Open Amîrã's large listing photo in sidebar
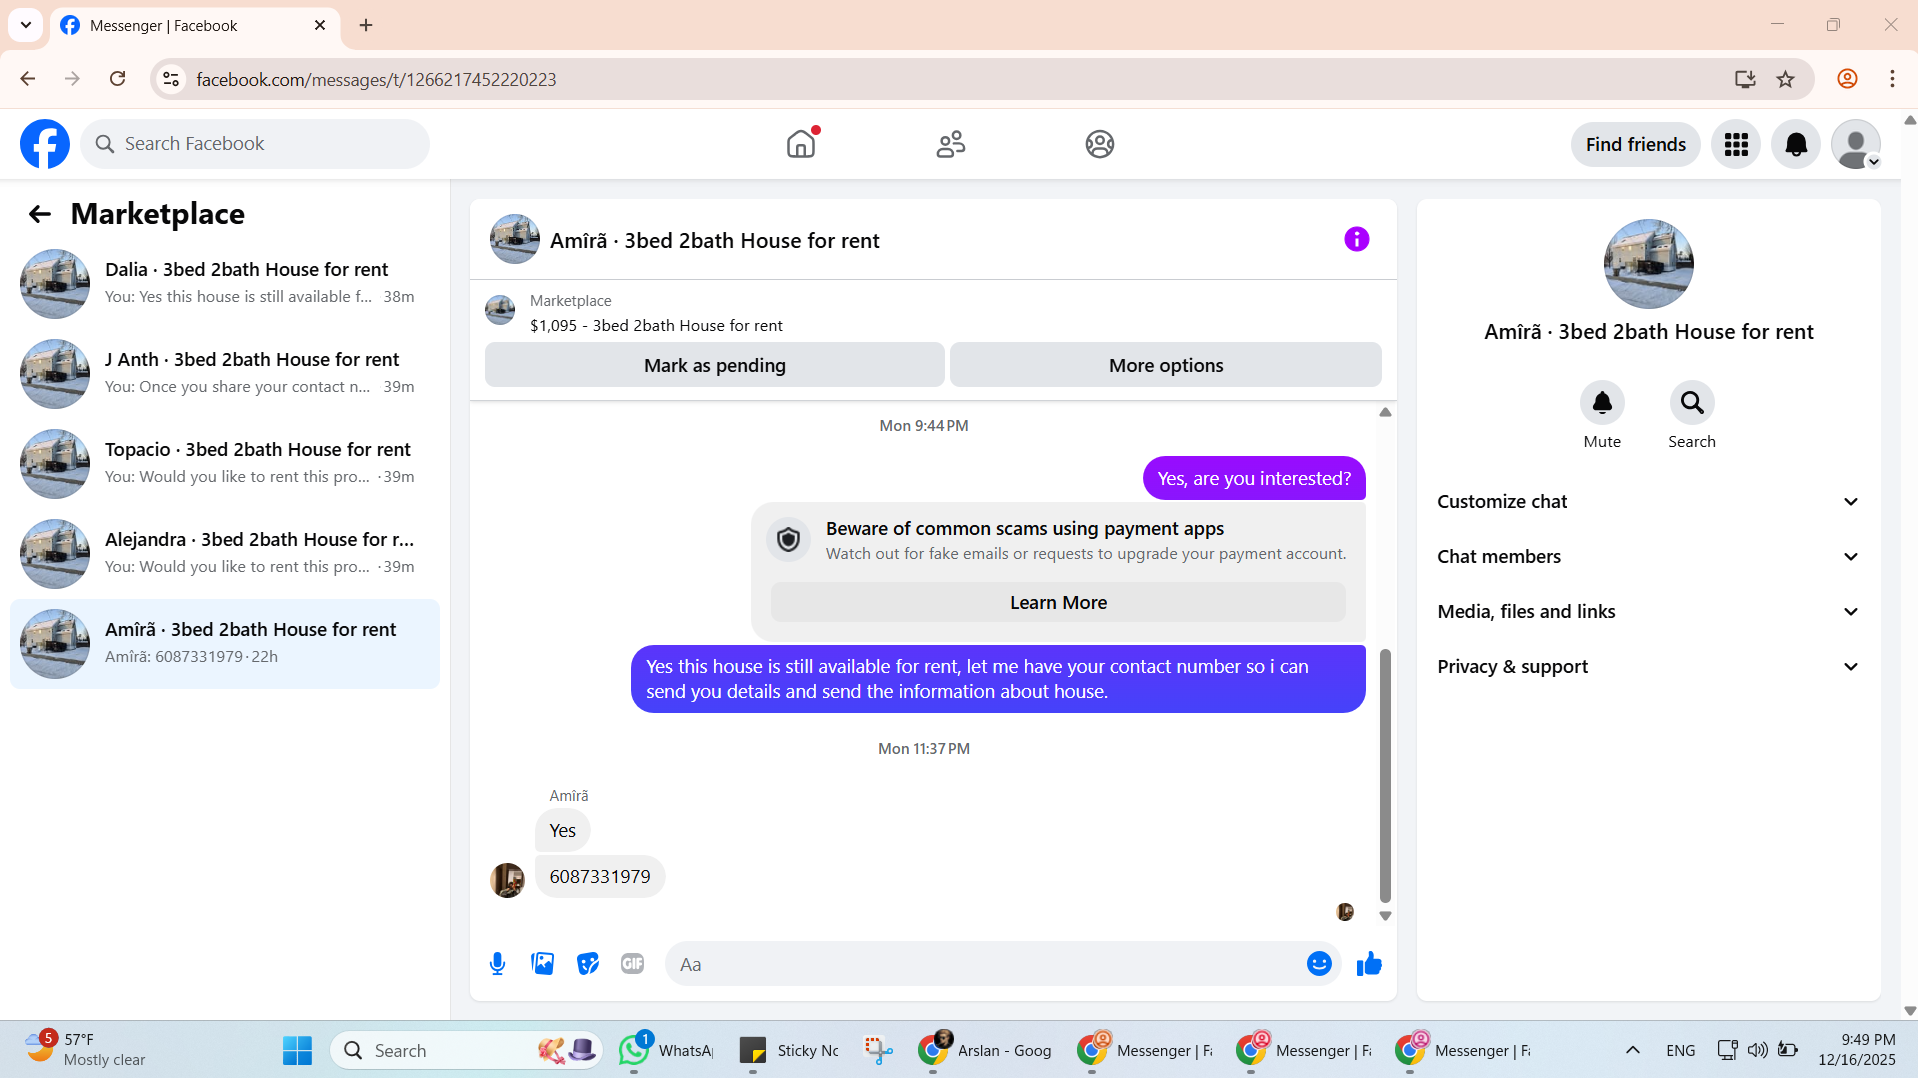 pyautogui.click(x=1649, y=264)
